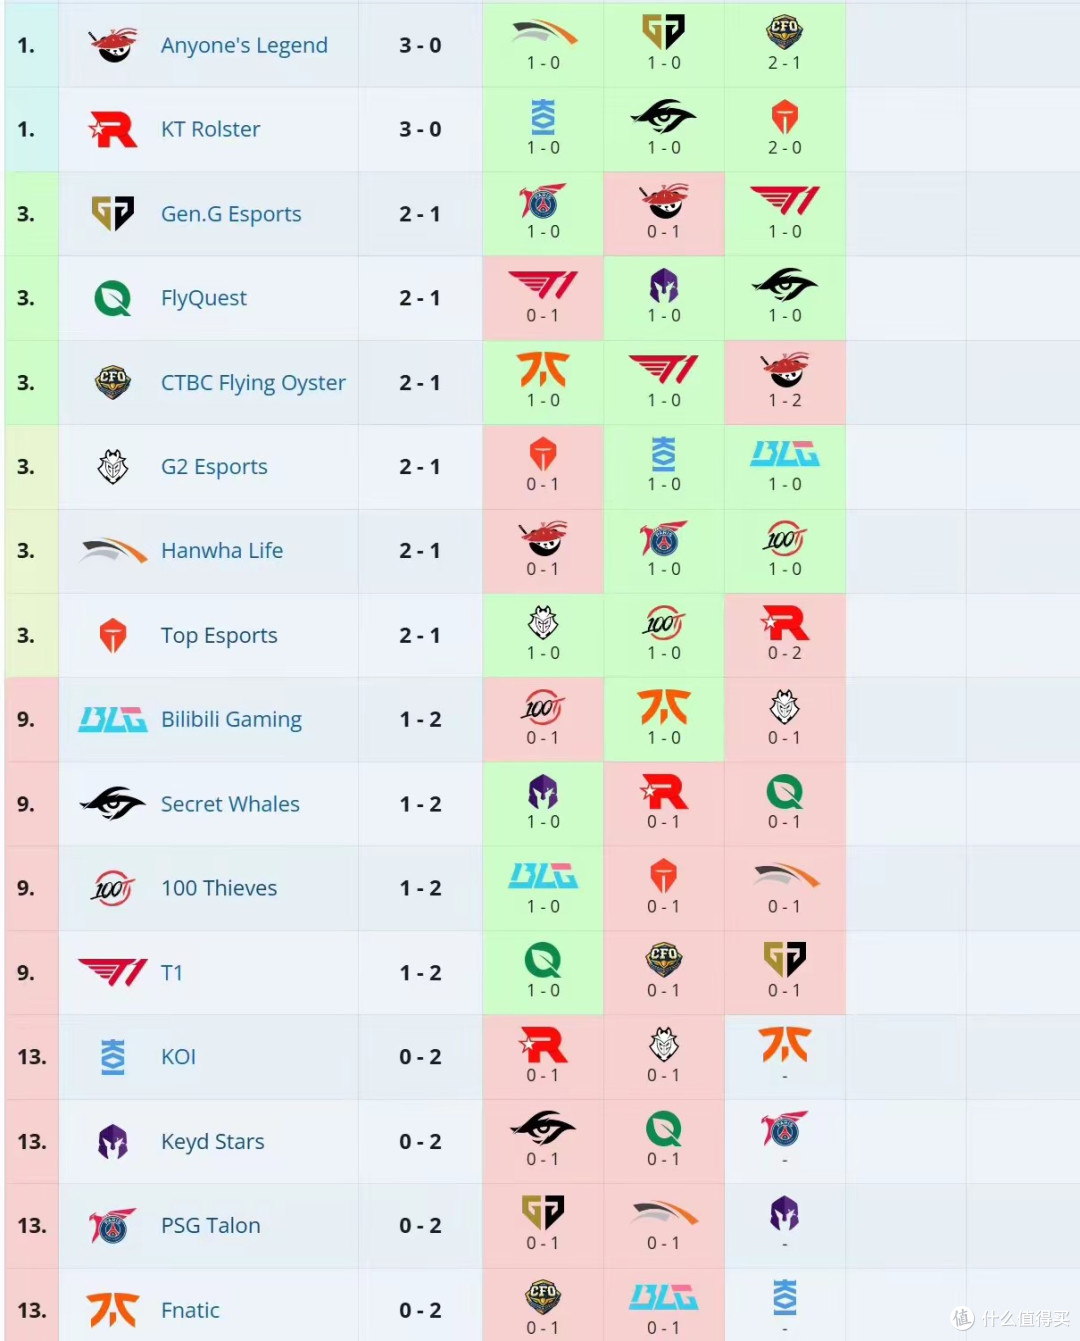This screenshot has height=1341, width=1080.
Task: Click Anyone's Legend 2-1 result against CFO
Action: pos(784,45)
